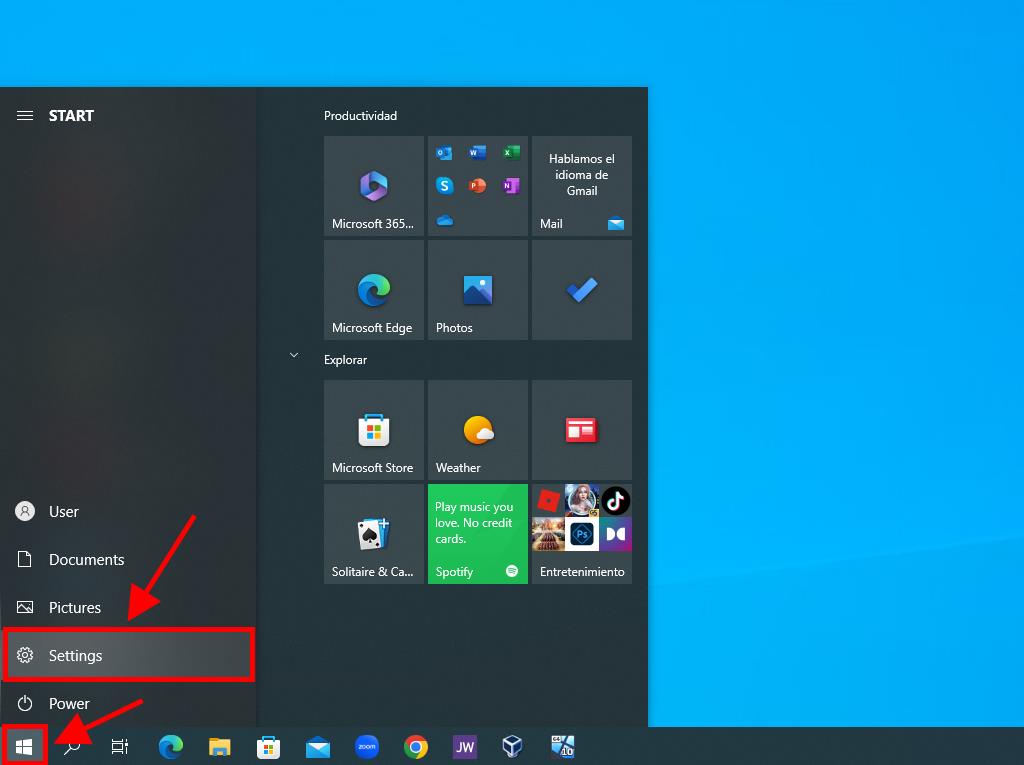Click the Windows Start button
The height and width of the screenshot is (765, 1024).
(24, 746)
